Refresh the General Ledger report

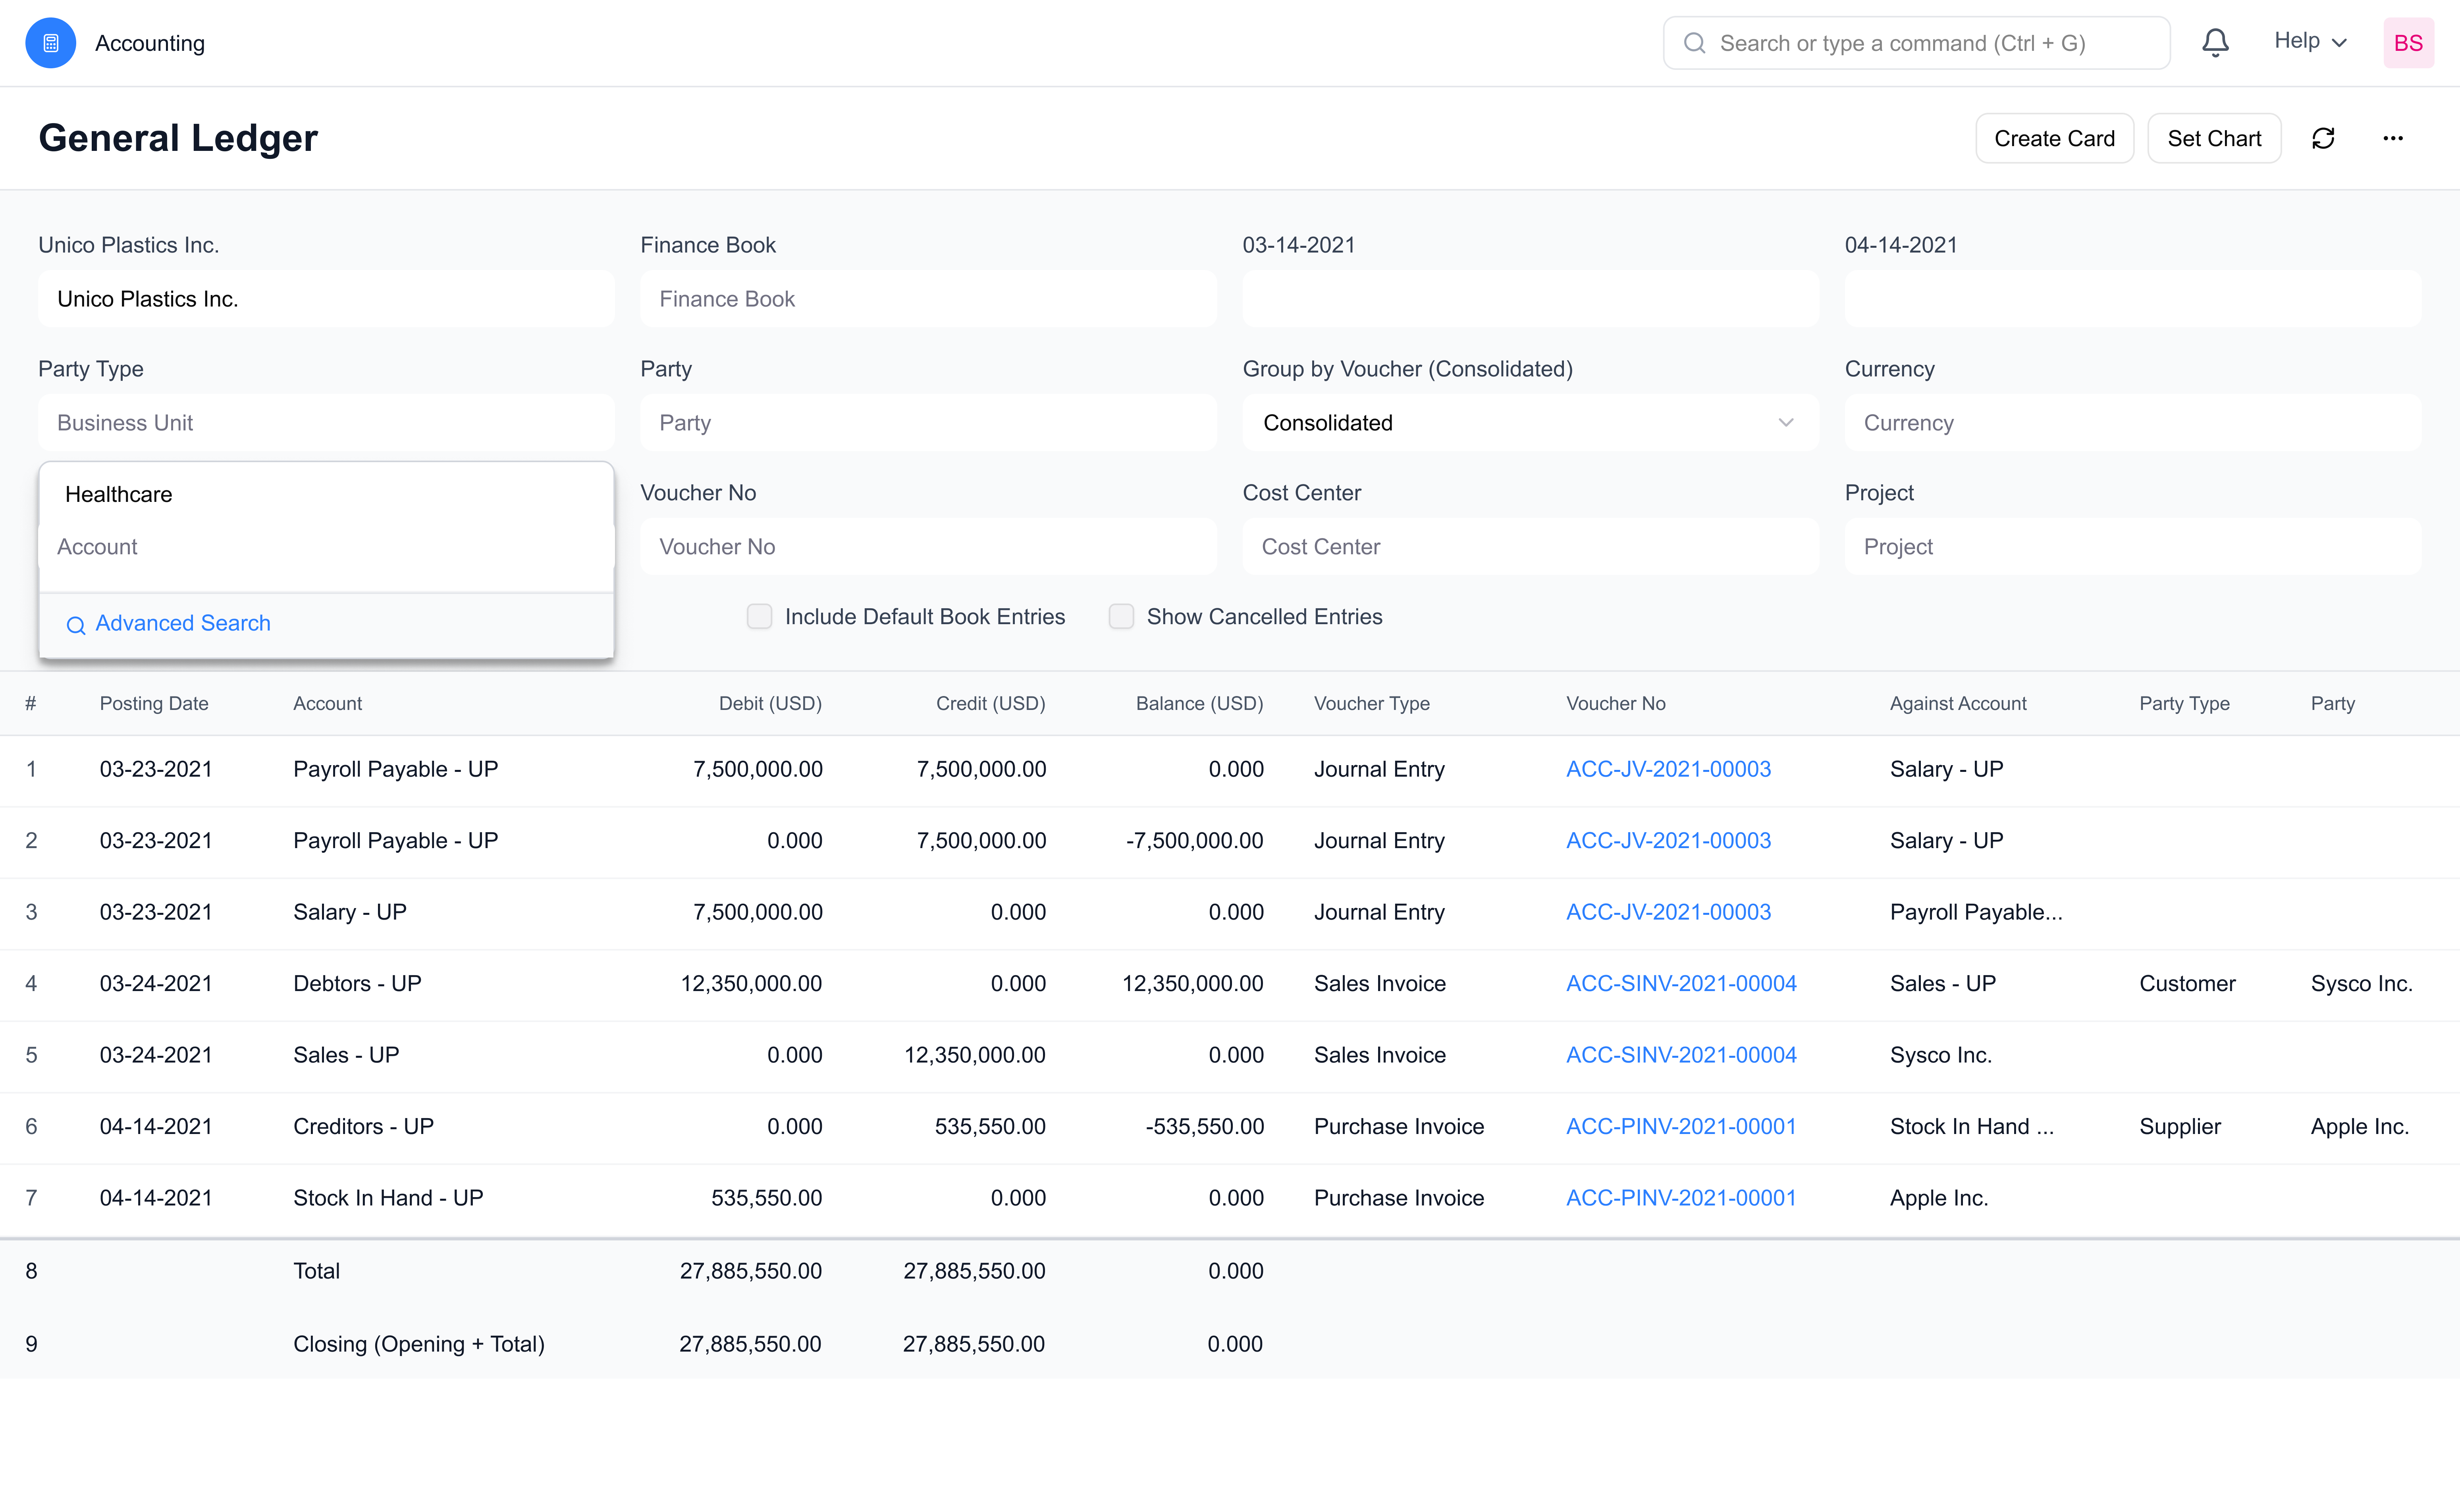click(x=2324, y=138)
